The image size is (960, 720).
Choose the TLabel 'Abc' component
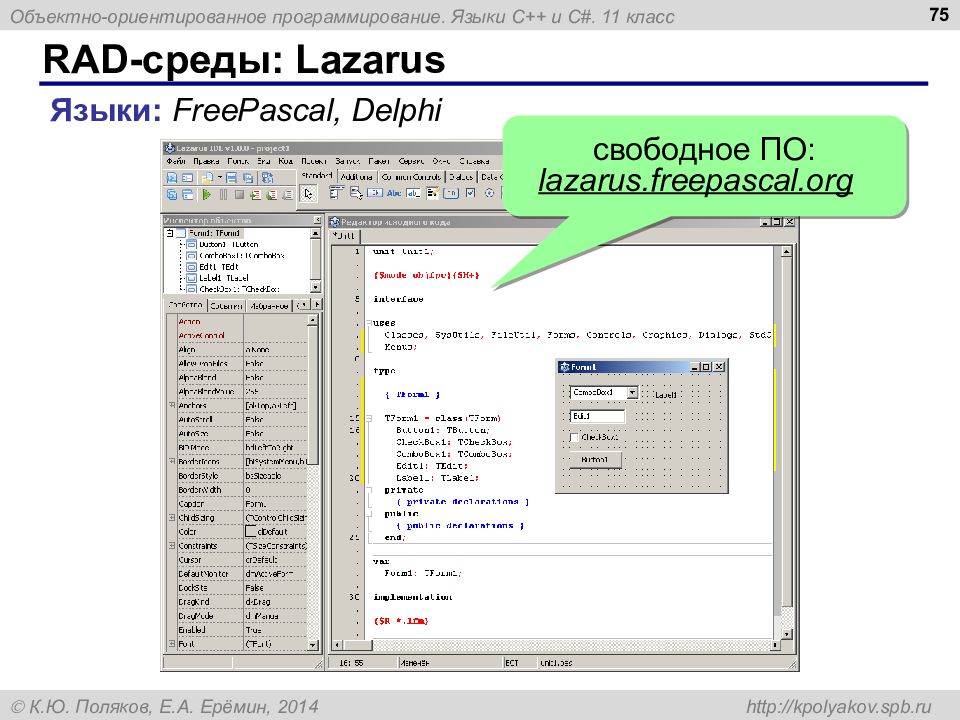point(394,193)
